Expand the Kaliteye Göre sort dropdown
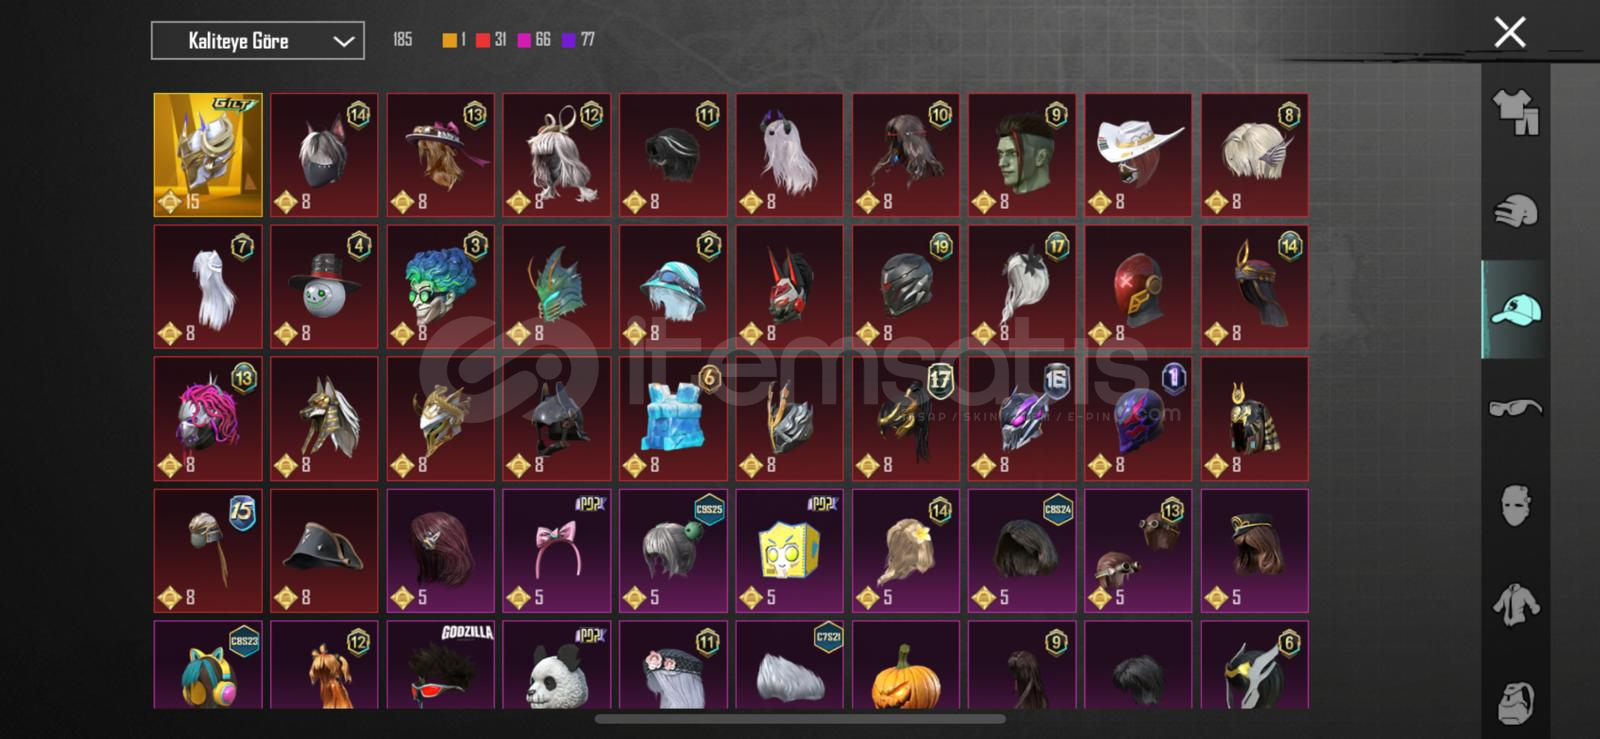This screenshot has height=739, width=1600. tap(258, 41)
